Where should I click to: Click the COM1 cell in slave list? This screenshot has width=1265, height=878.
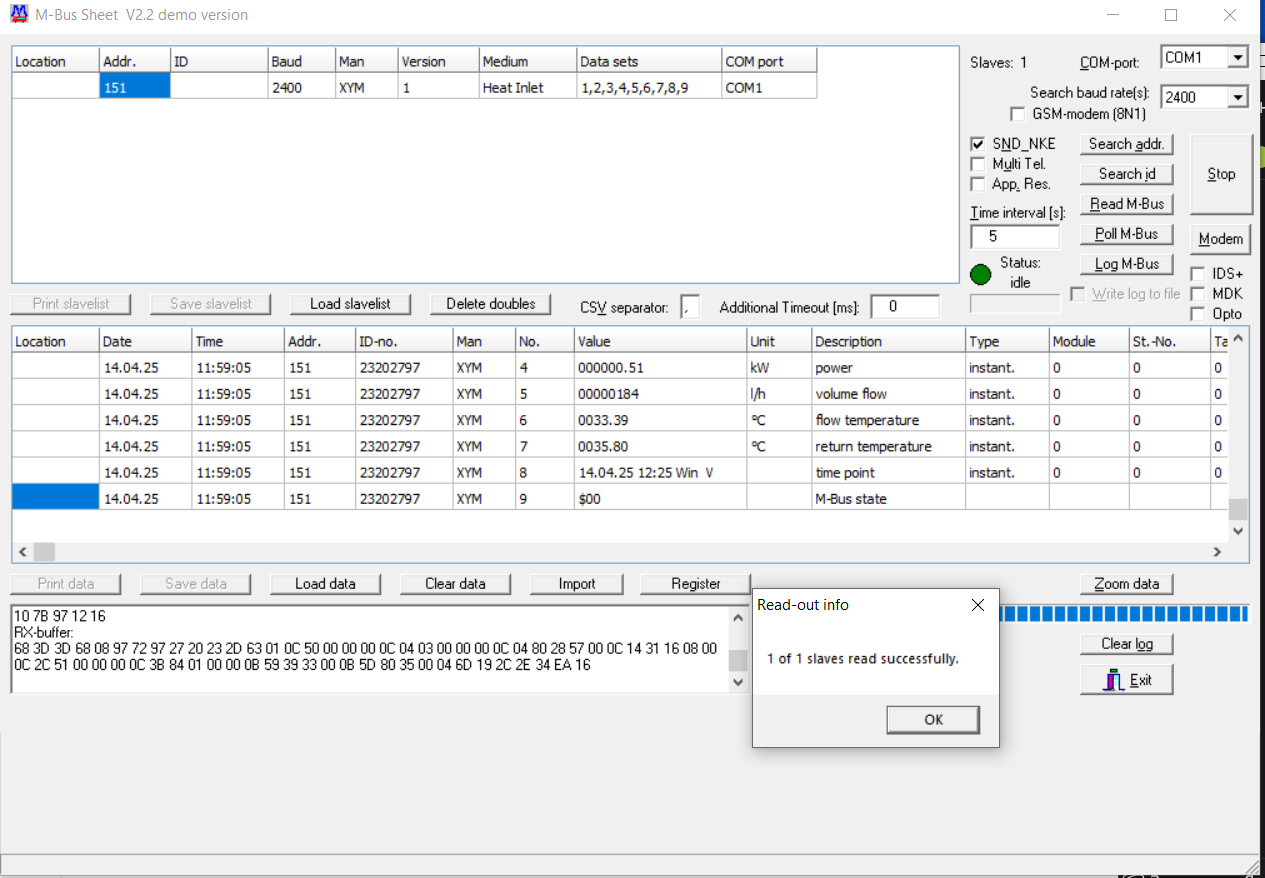pyautogui.click(x=769, y=87)
